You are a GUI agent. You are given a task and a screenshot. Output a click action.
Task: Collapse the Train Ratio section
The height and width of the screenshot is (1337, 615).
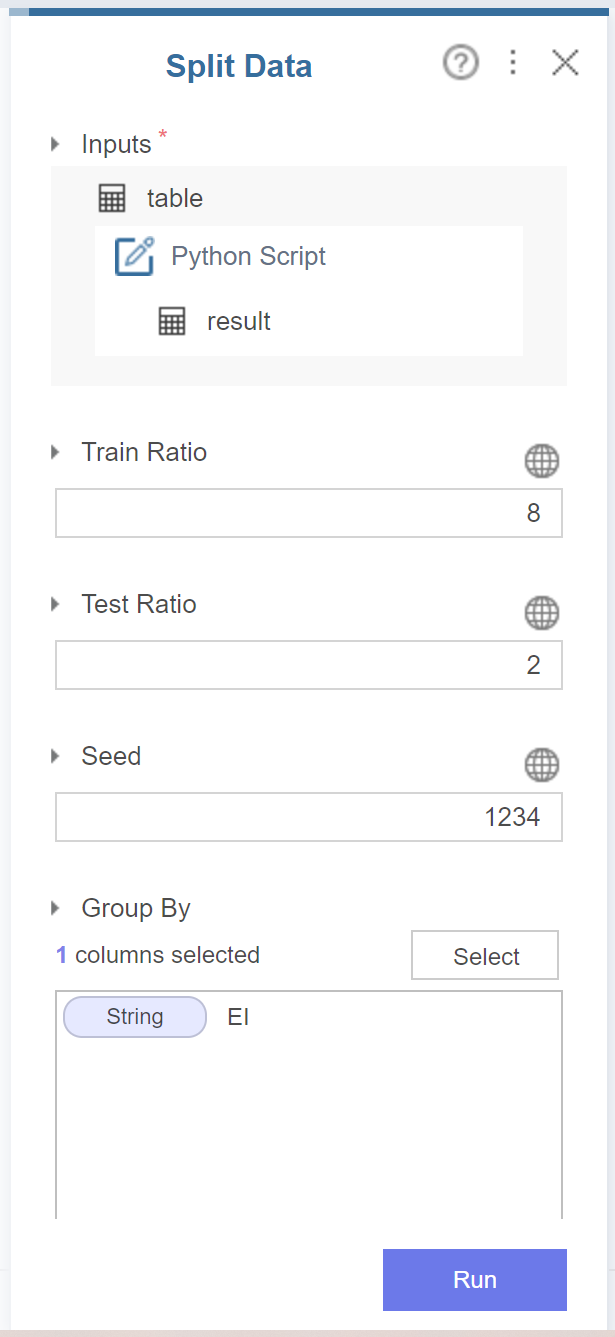click(x=56, y=452)
